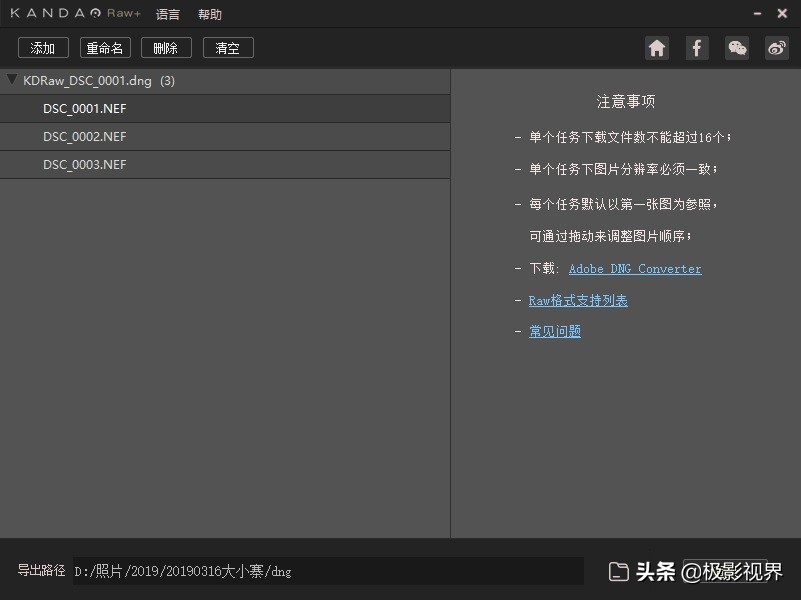This screenshot has width=801, height=600.
Task: Open the 常见问题 FAQ link
Action: click(555, 331)
